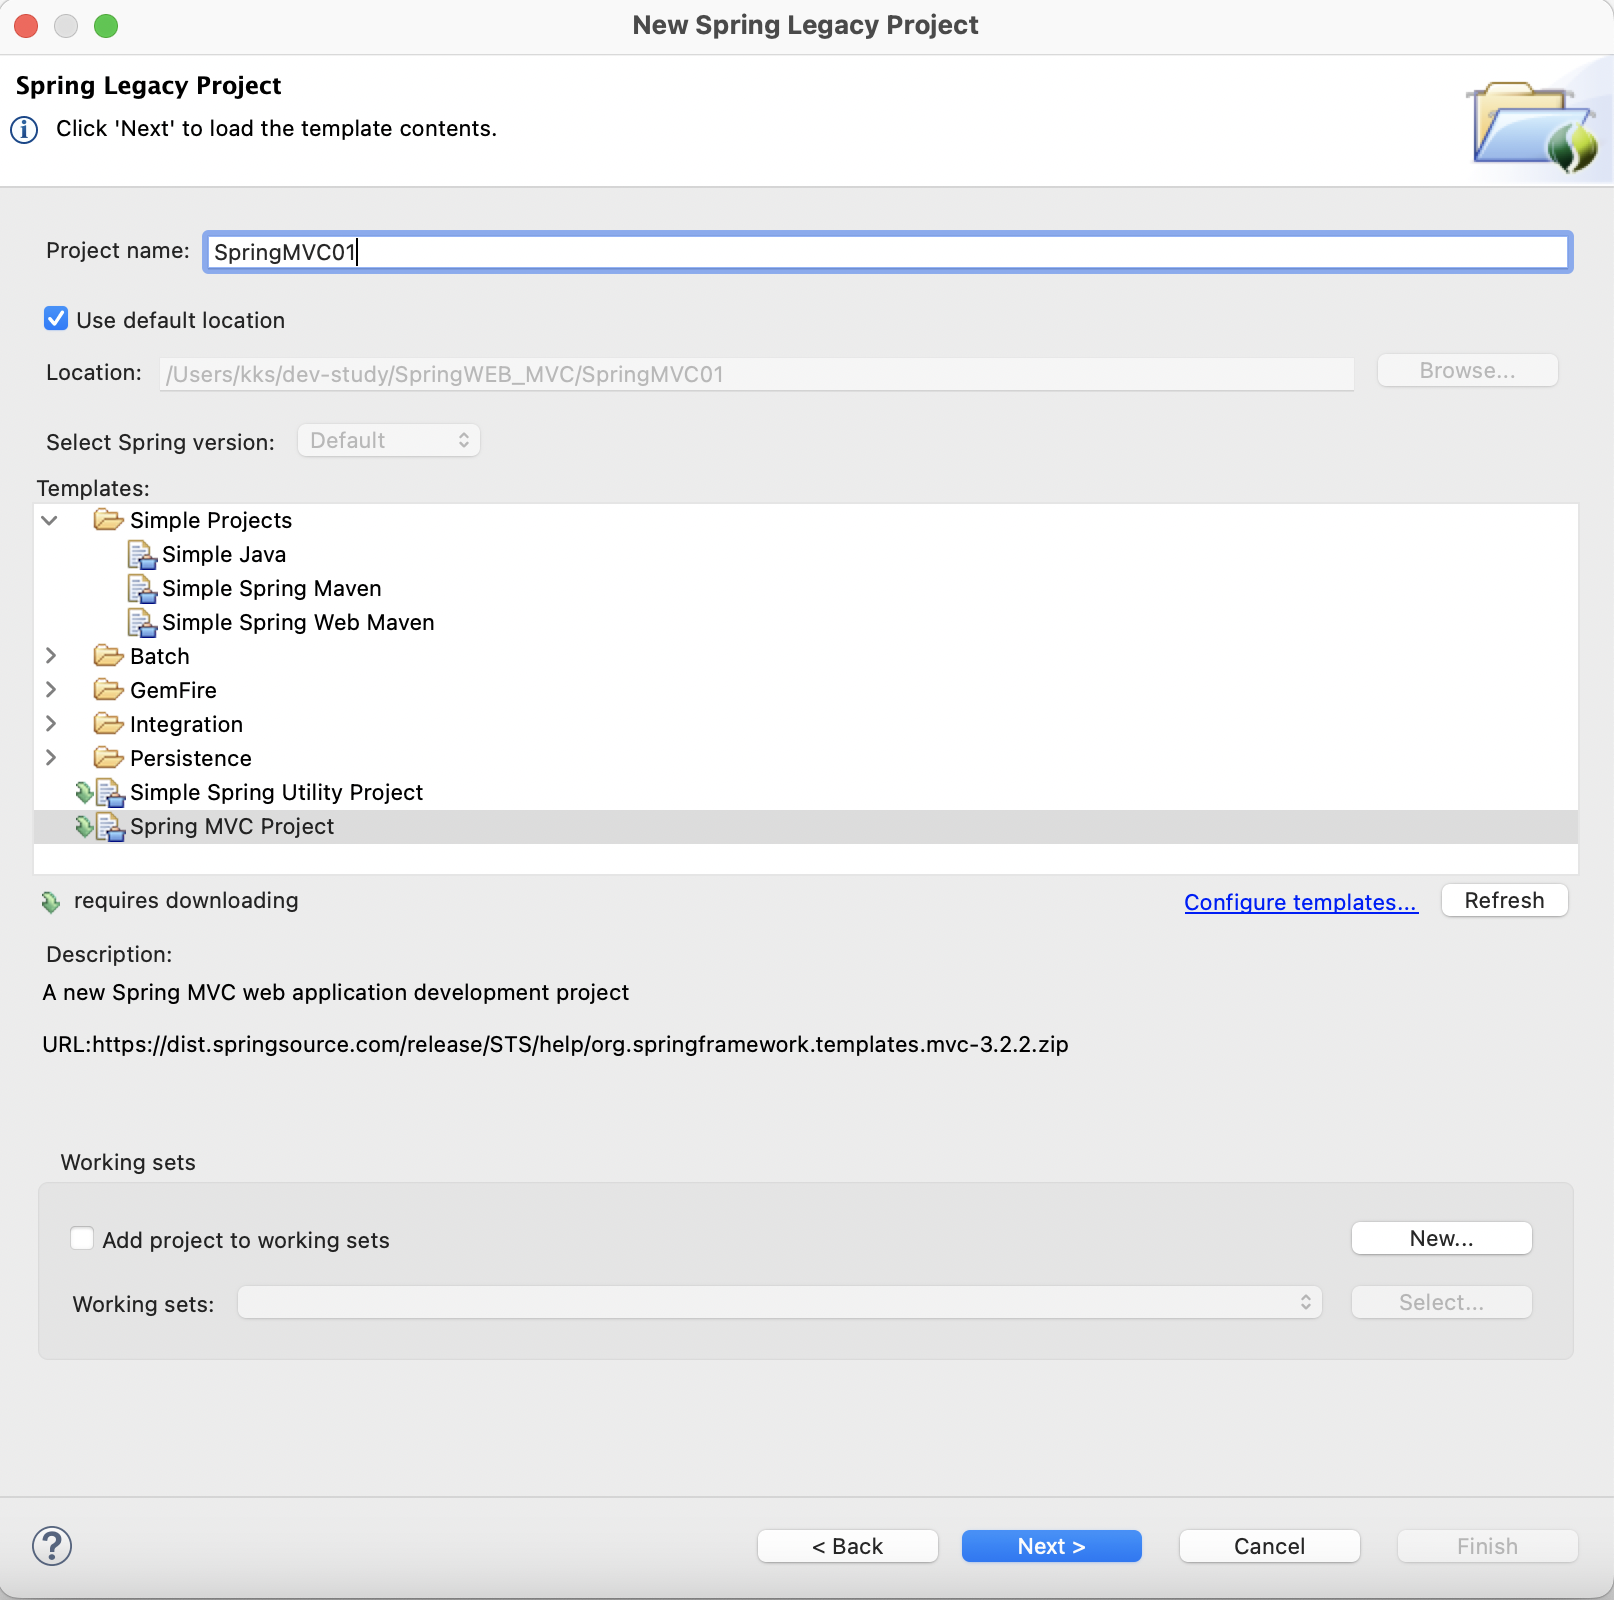Click New... to create a working set

(x=1441, y=1238)
